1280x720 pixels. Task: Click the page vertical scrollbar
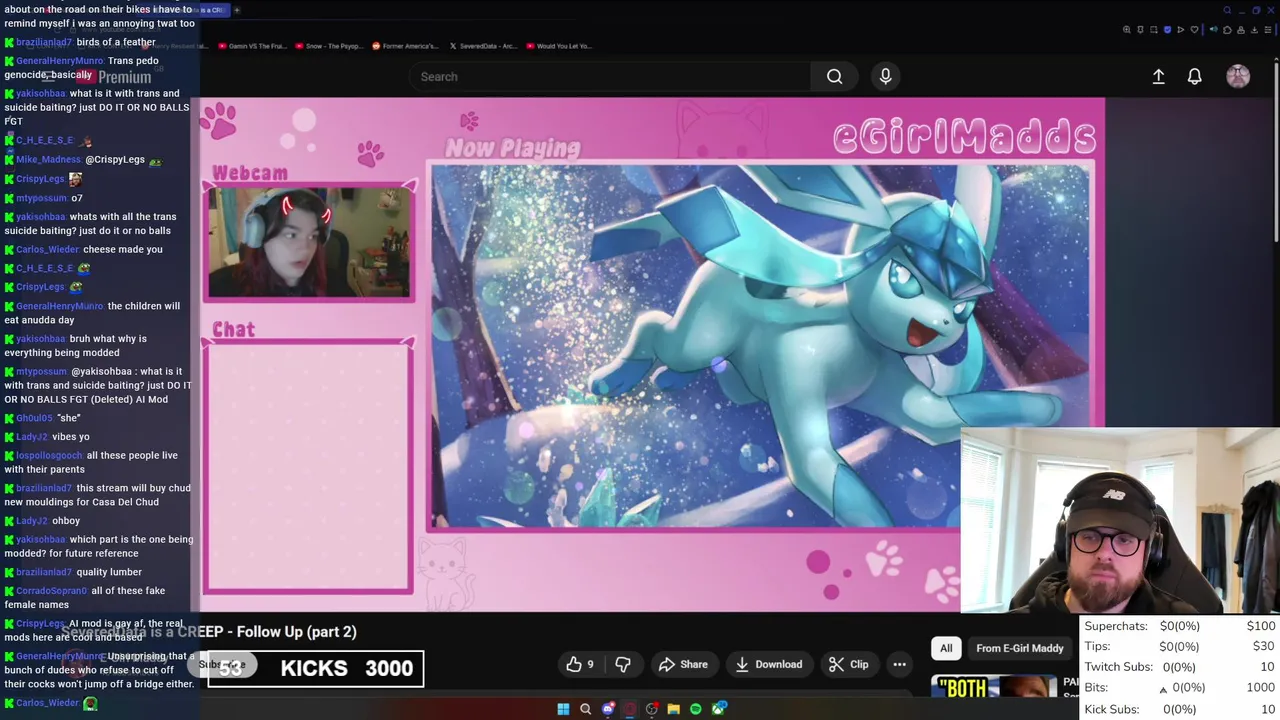[x=1276, y=150]
